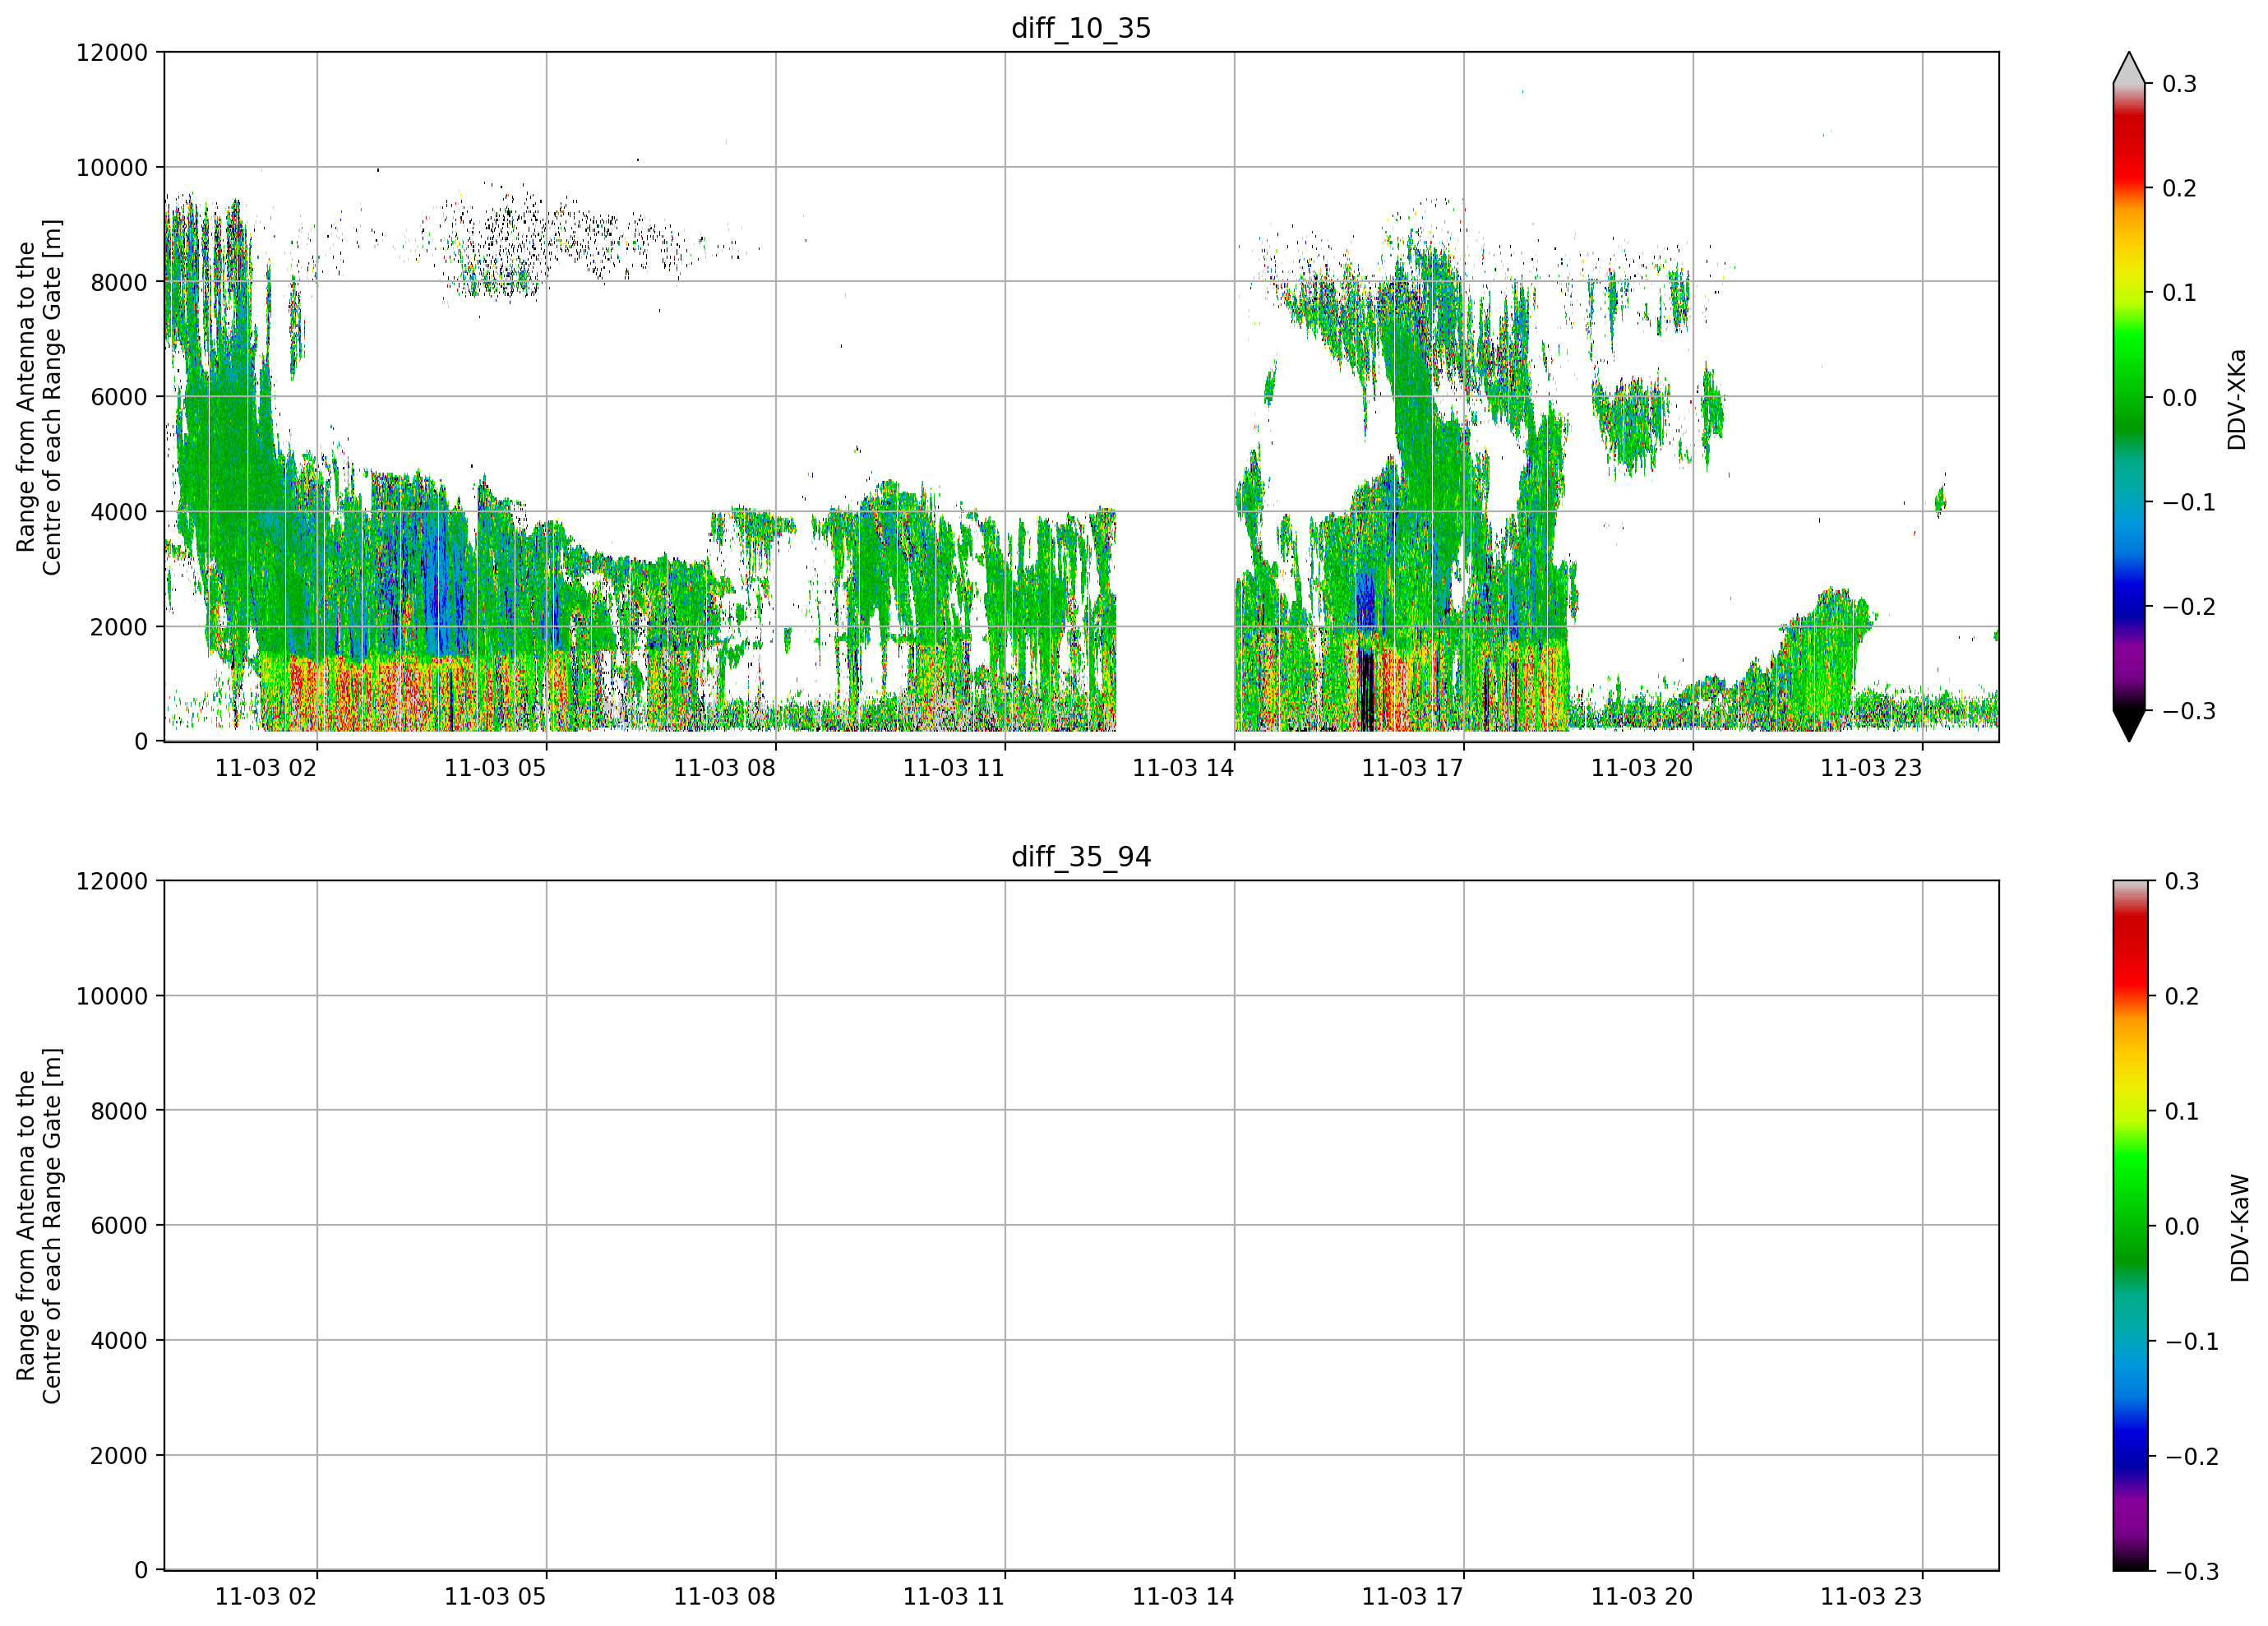
Task: Click black lower extend arrow of DDV-XKa colorbar
Action: [2129, 725]
